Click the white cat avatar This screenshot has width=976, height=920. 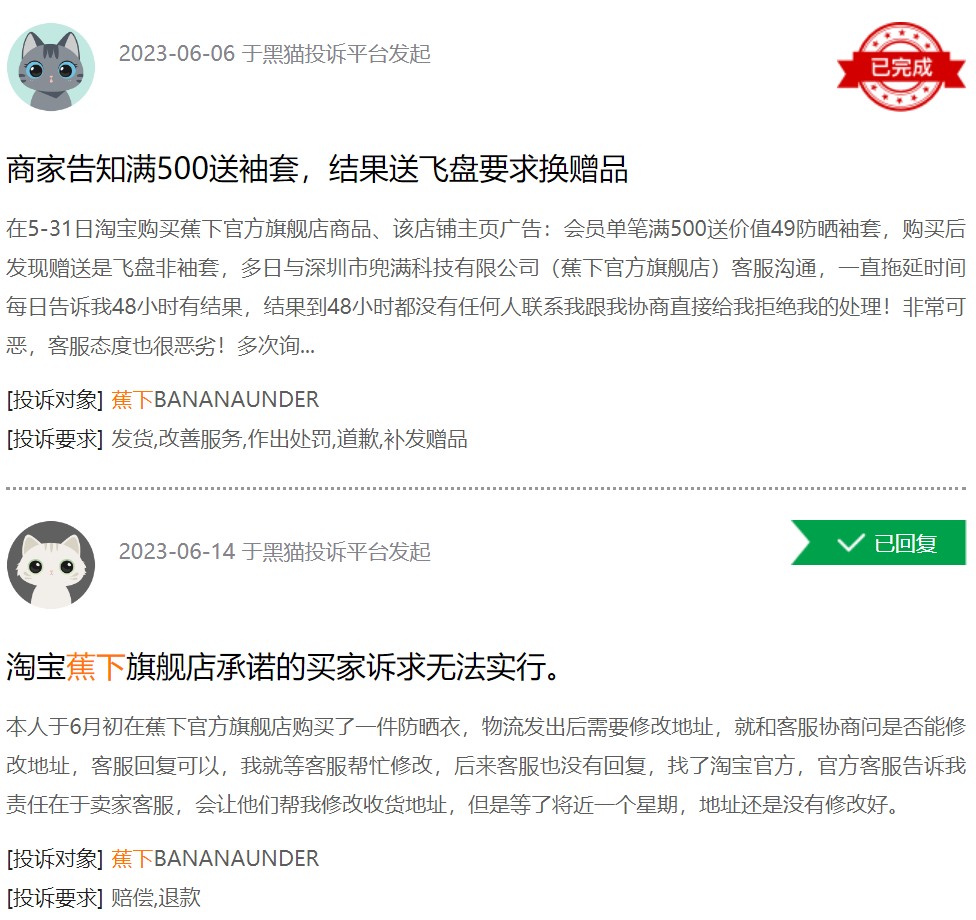coord(51,565)
